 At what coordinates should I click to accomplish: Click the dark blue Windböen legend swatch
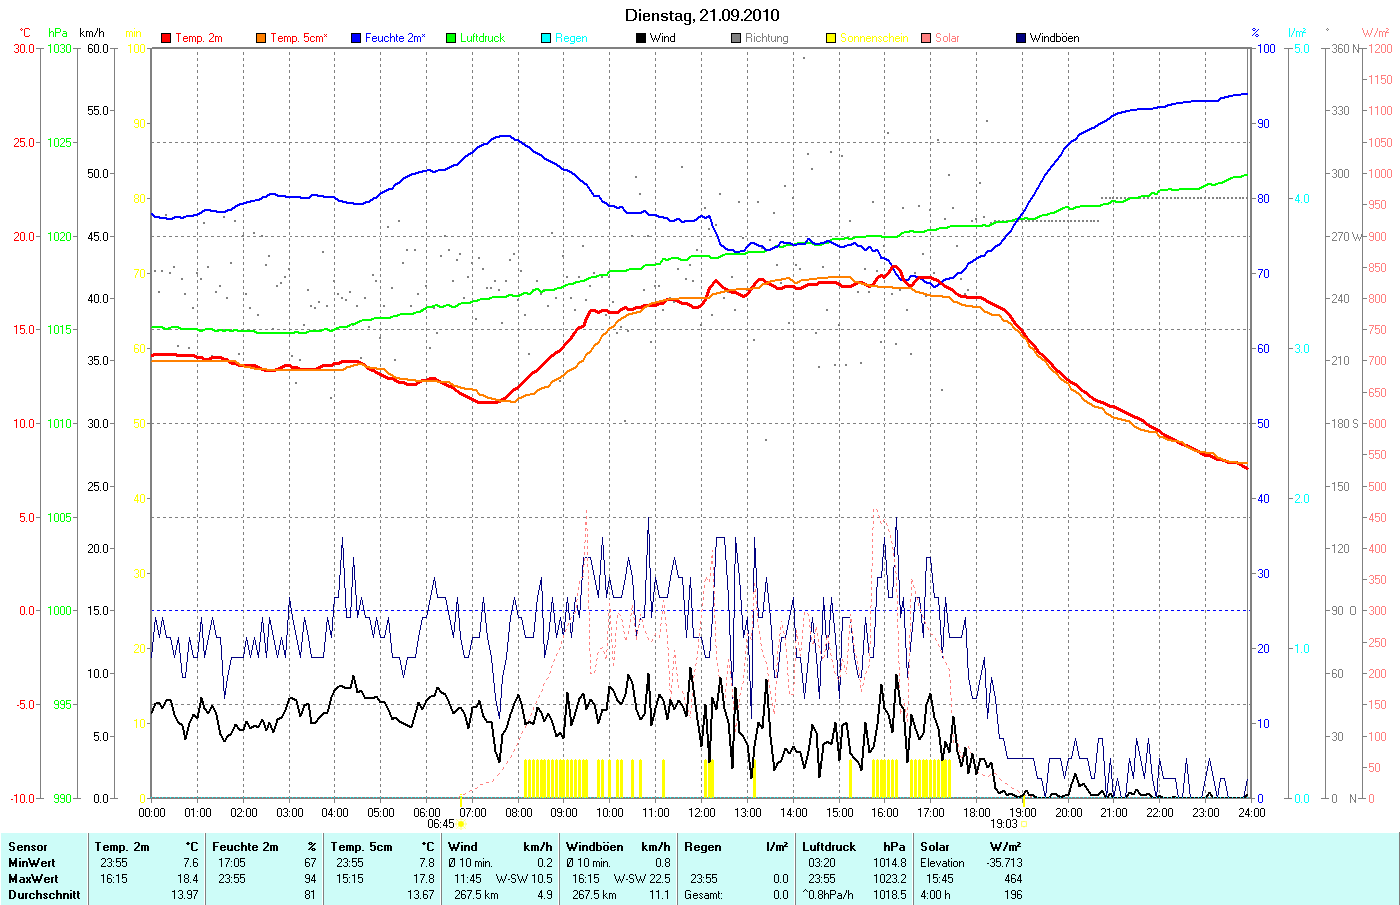coord(1021,38)
